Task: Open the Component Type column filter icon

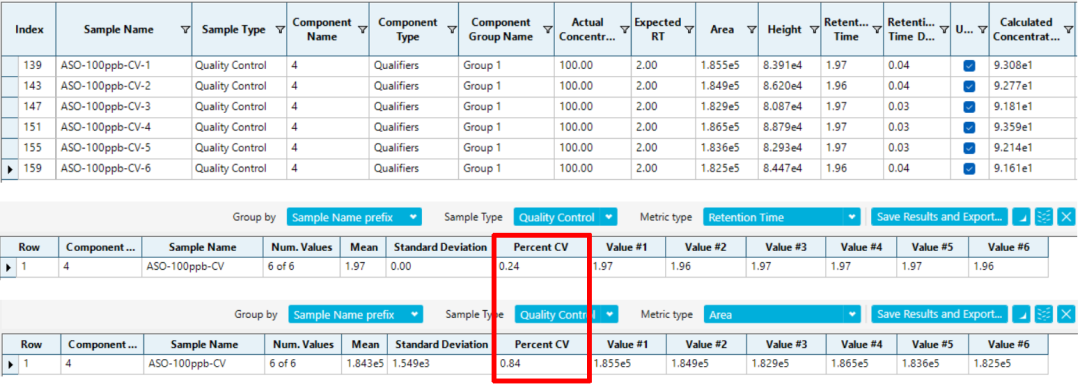Action: pyautogui.click(x=452, y=30)
